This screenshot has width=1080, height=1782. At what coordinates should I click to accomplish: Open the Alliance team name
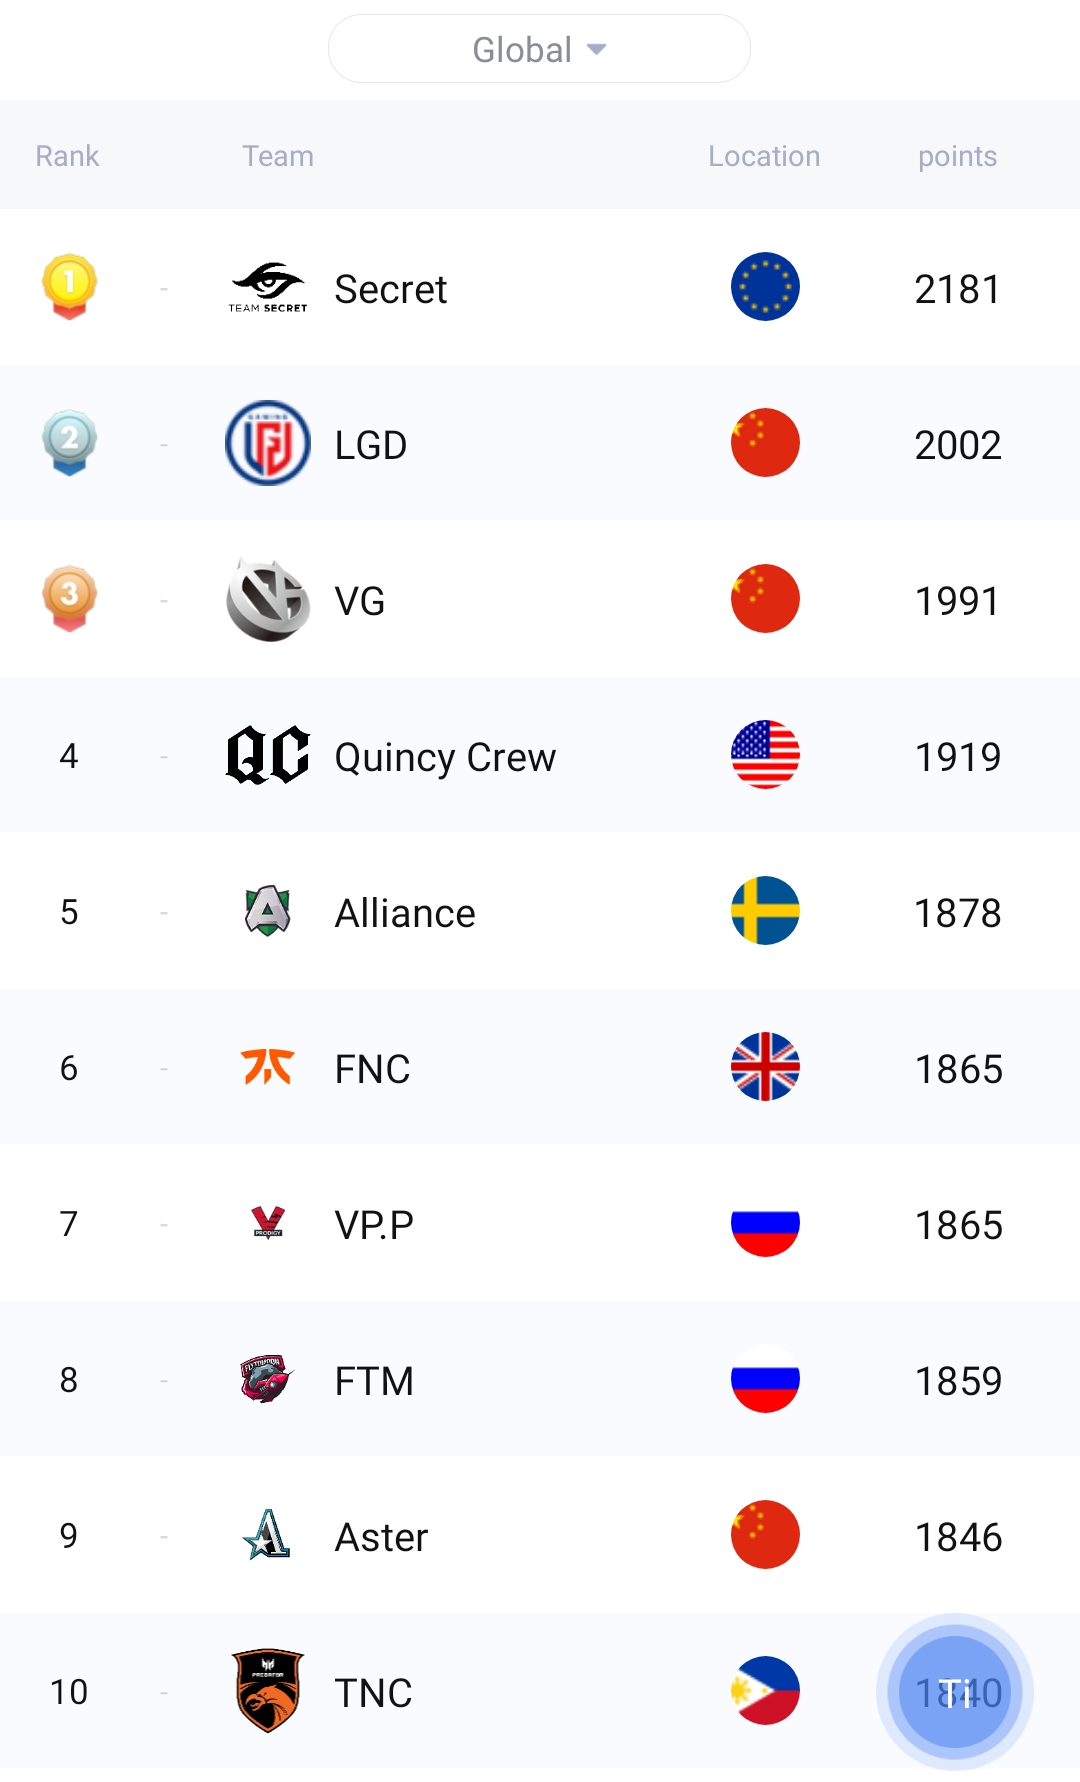[x=405, y=913]
